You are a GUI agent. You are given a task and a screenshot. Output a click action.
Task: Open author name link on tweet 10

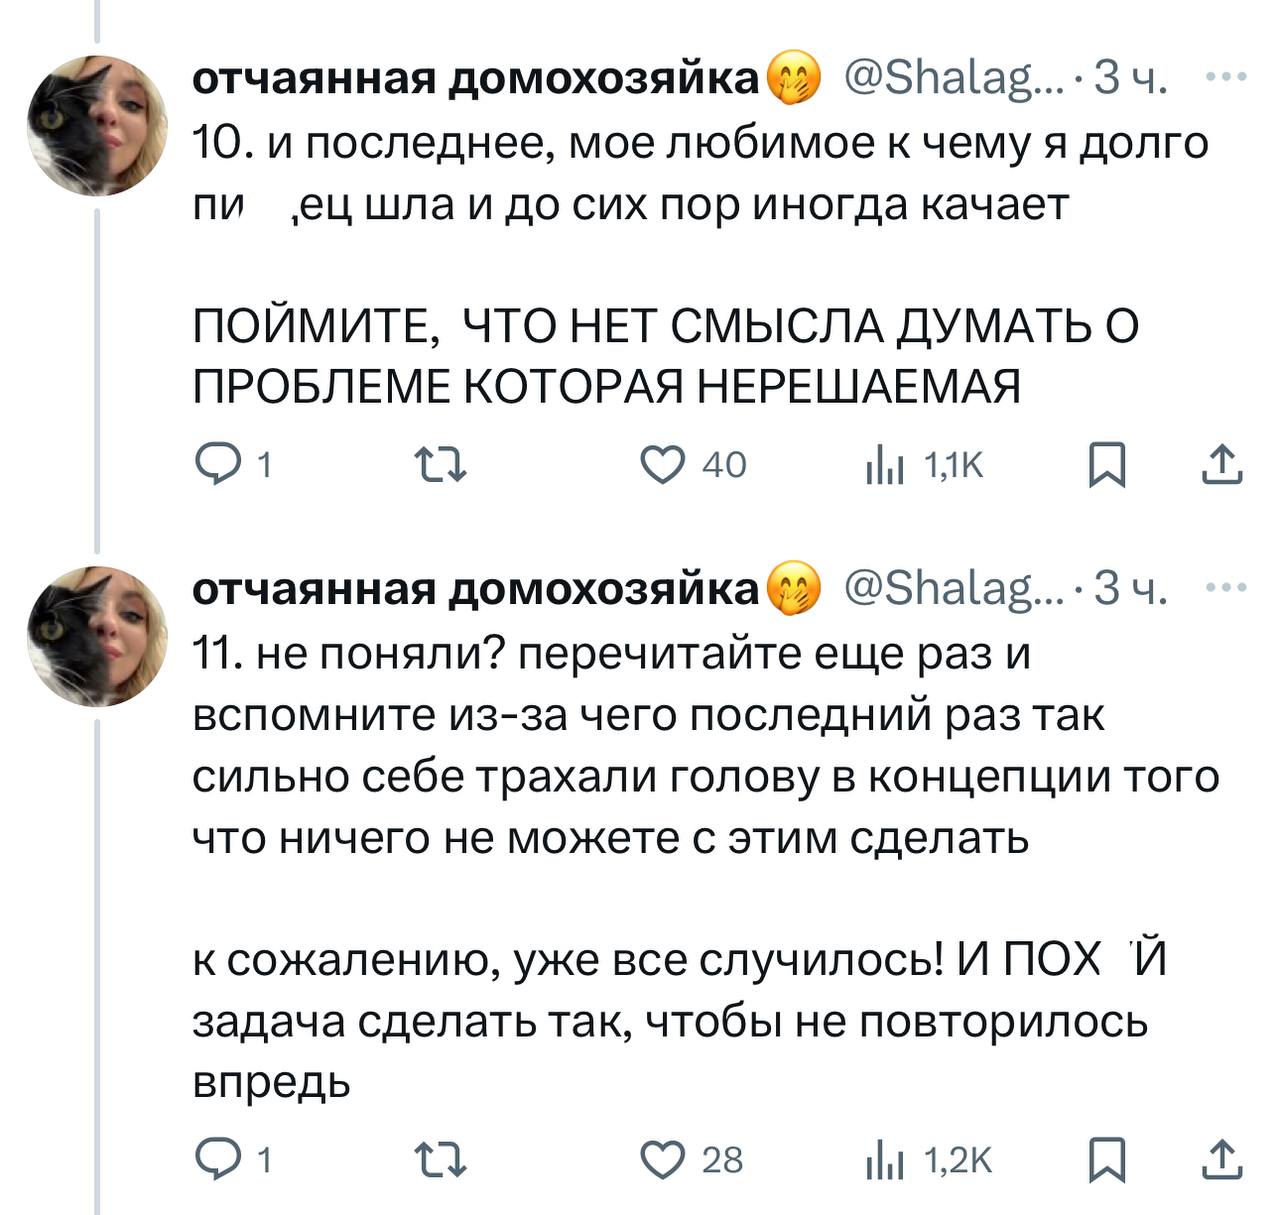pyautogui.click(x=476, y=78)
